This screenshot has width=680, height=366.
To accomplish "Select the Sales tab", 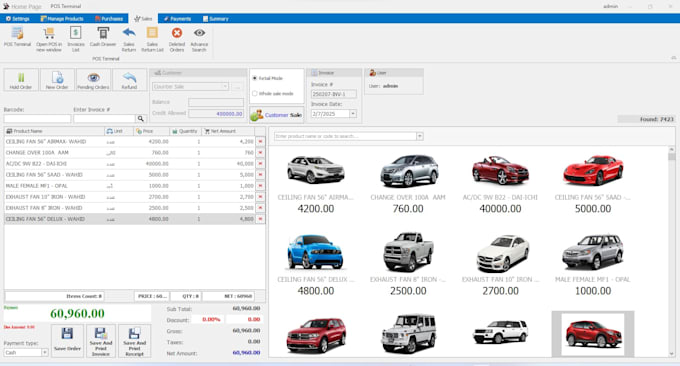I will (143, 19).
